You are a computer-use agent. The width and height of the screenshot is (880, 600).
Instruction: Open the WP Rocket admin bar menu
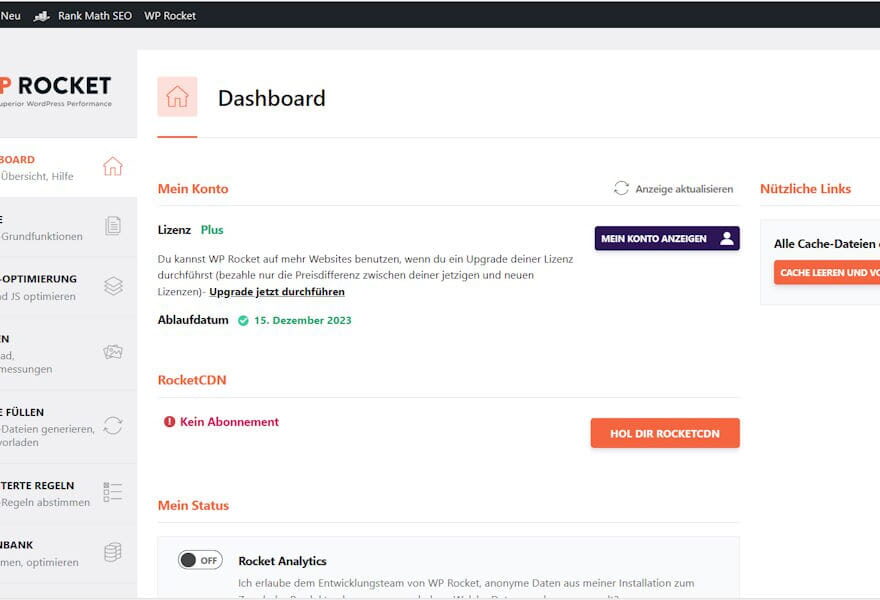[x=169, y=16]
